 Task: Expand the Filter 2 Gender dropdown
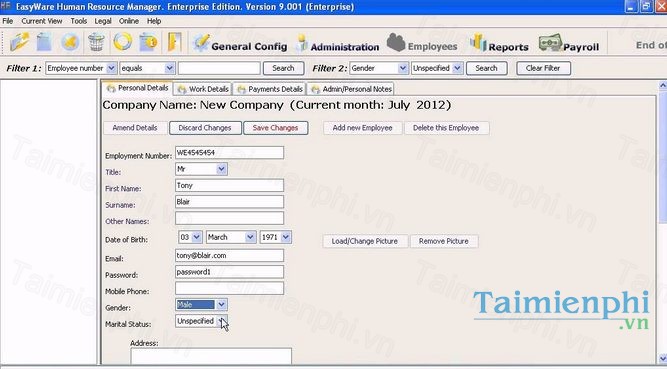[x=403, y=68]
